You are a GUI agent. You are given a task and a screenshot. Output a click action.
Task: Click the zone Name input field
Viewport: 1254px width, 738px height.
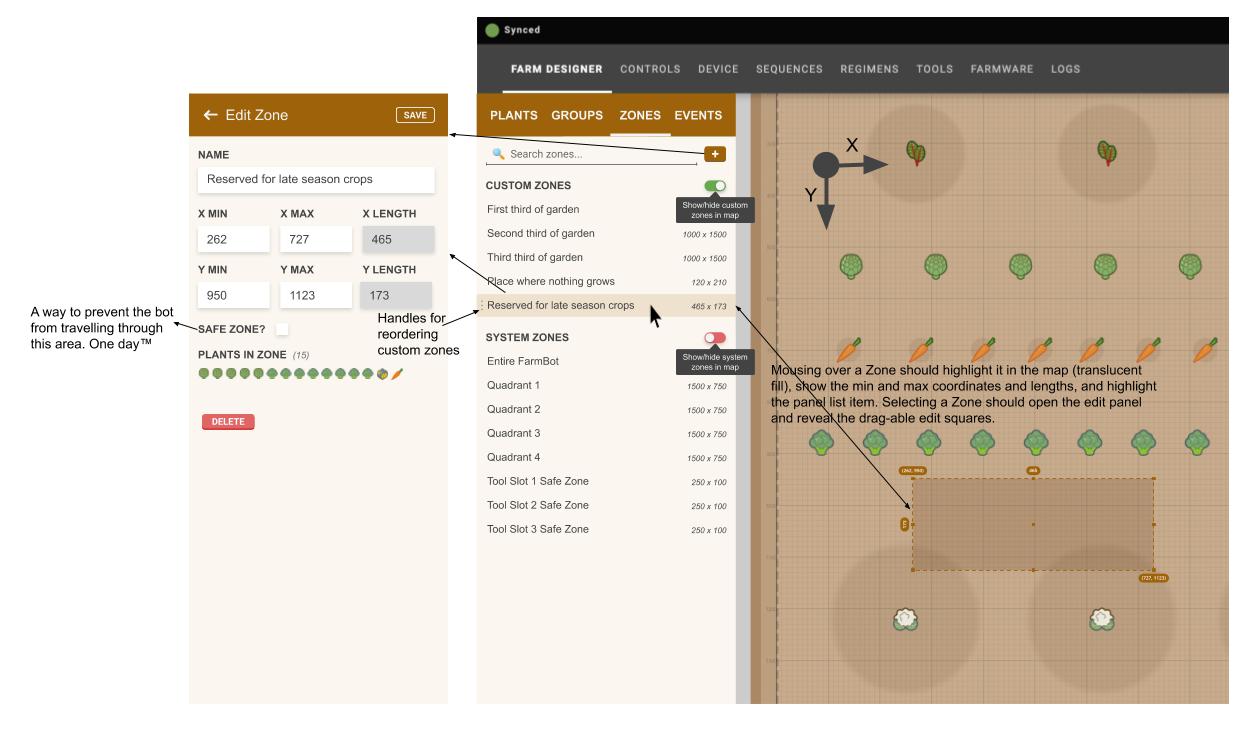[316, 180]
